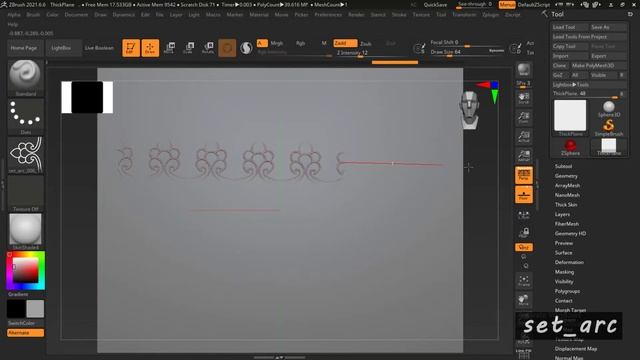This screenshot has width=640, height=360.
Task: Toggle Floor grid button
Action: (x=524, y=195)
